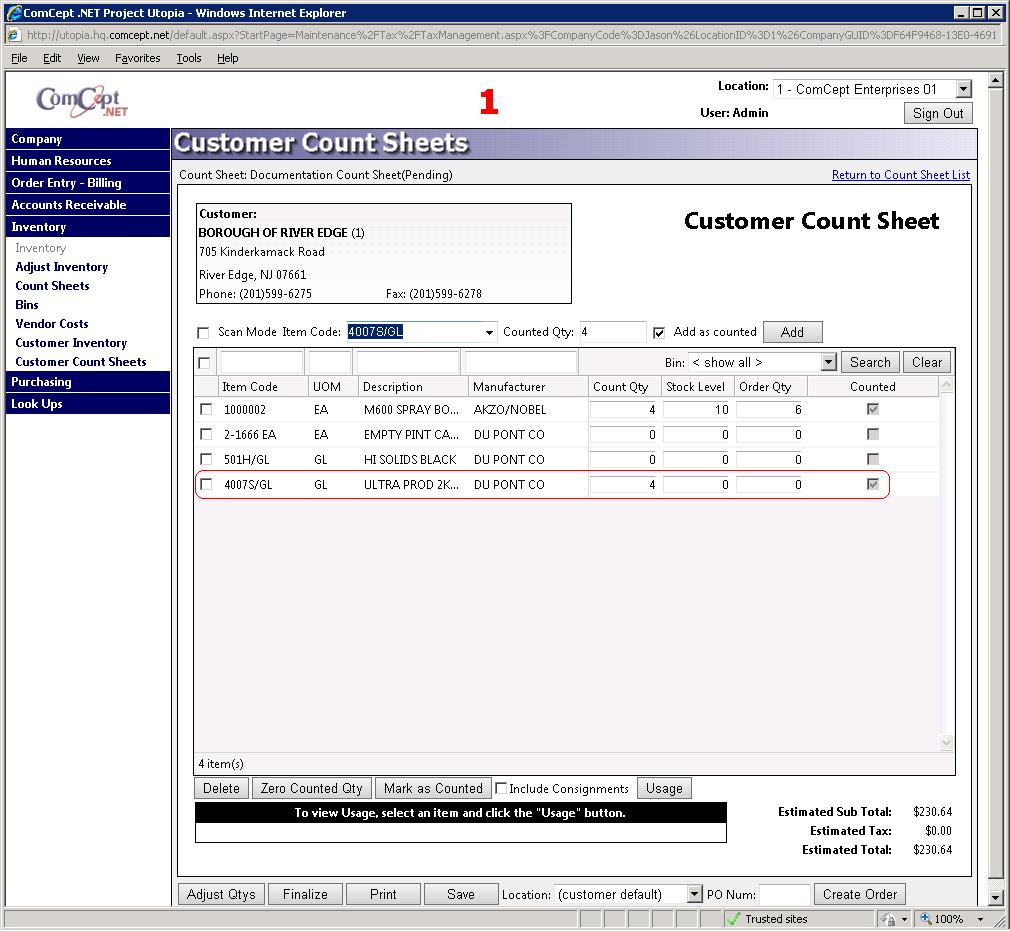Click inside the PO Num input field
1010x932 pixels.
tap(785, 894)
